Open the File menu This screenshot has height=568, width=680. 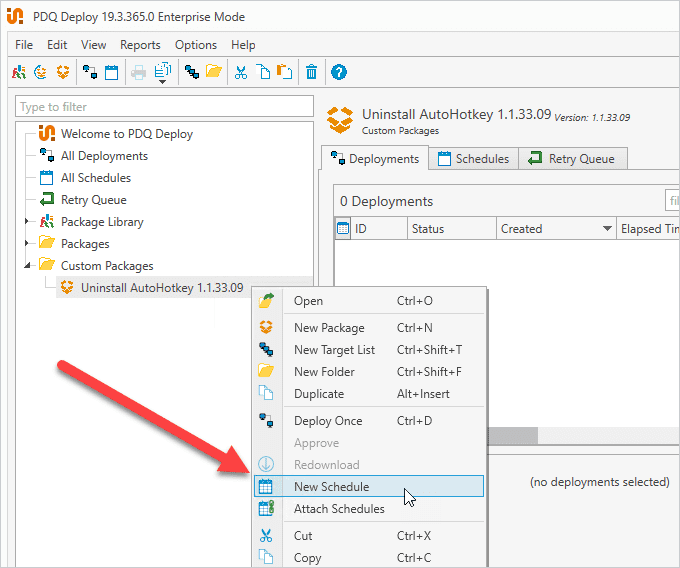[x=24, y=45]
